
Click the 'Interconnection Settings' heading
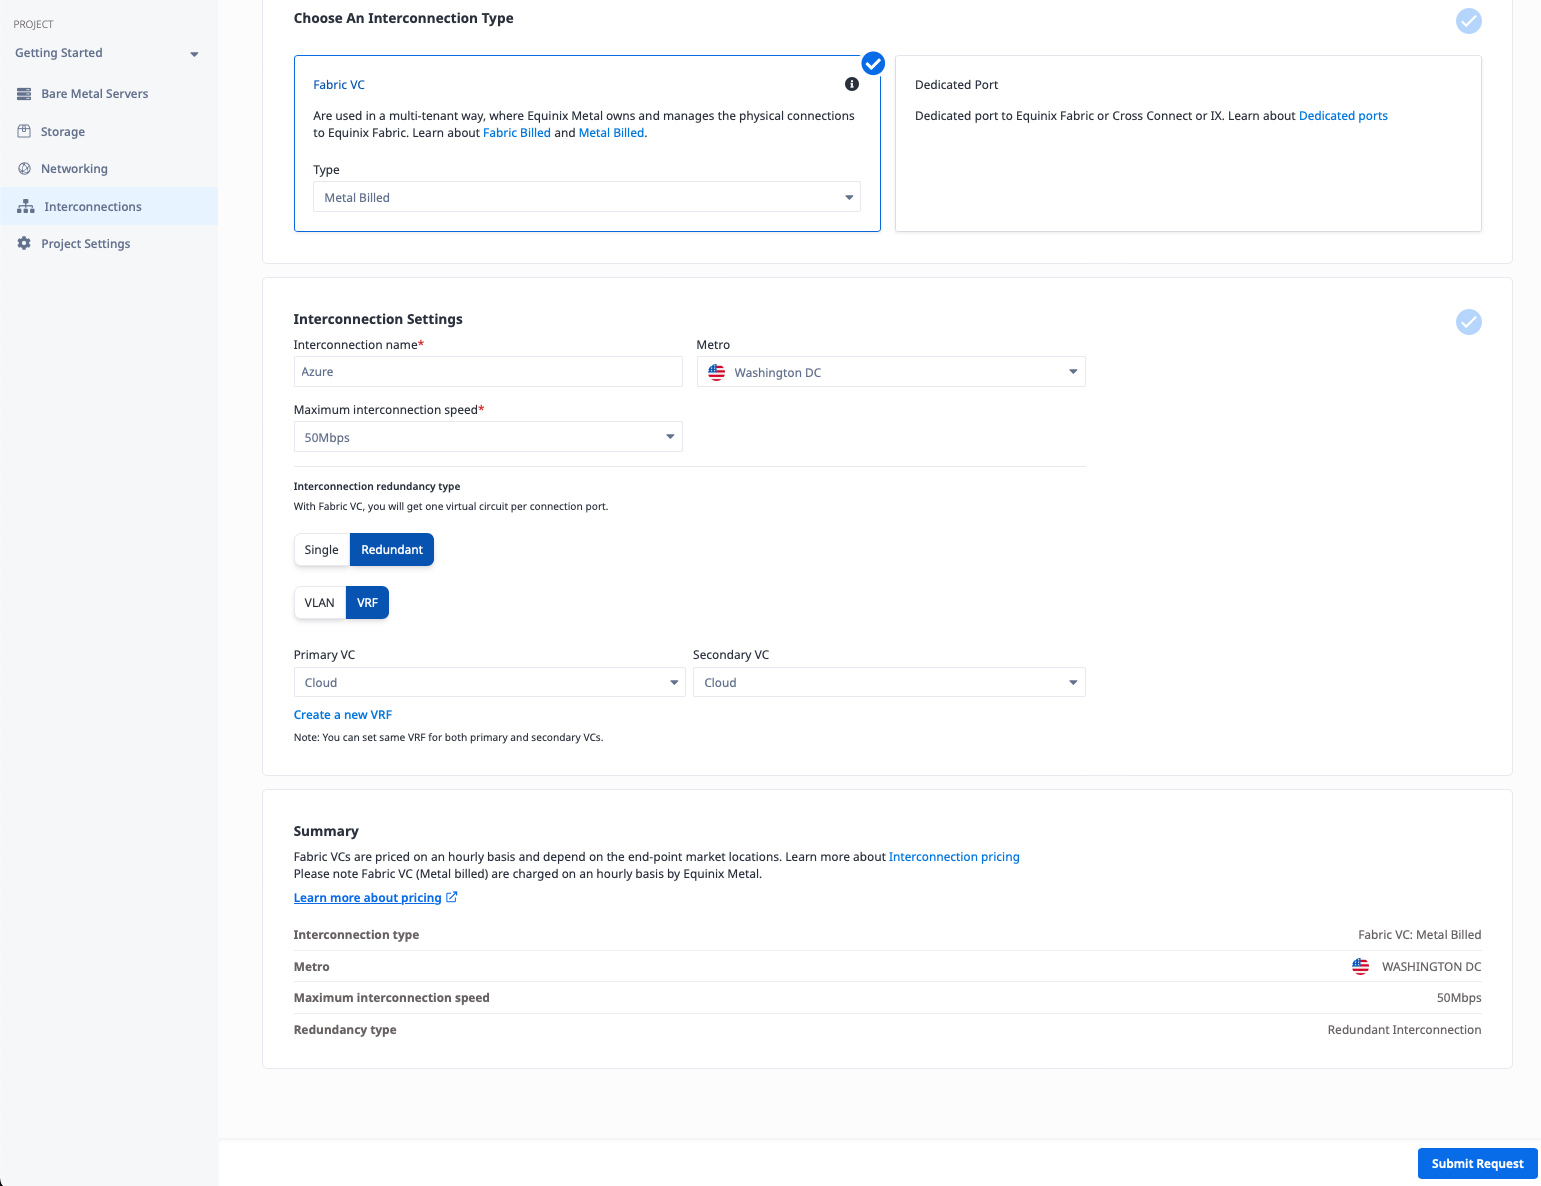(x=378, y=319)
